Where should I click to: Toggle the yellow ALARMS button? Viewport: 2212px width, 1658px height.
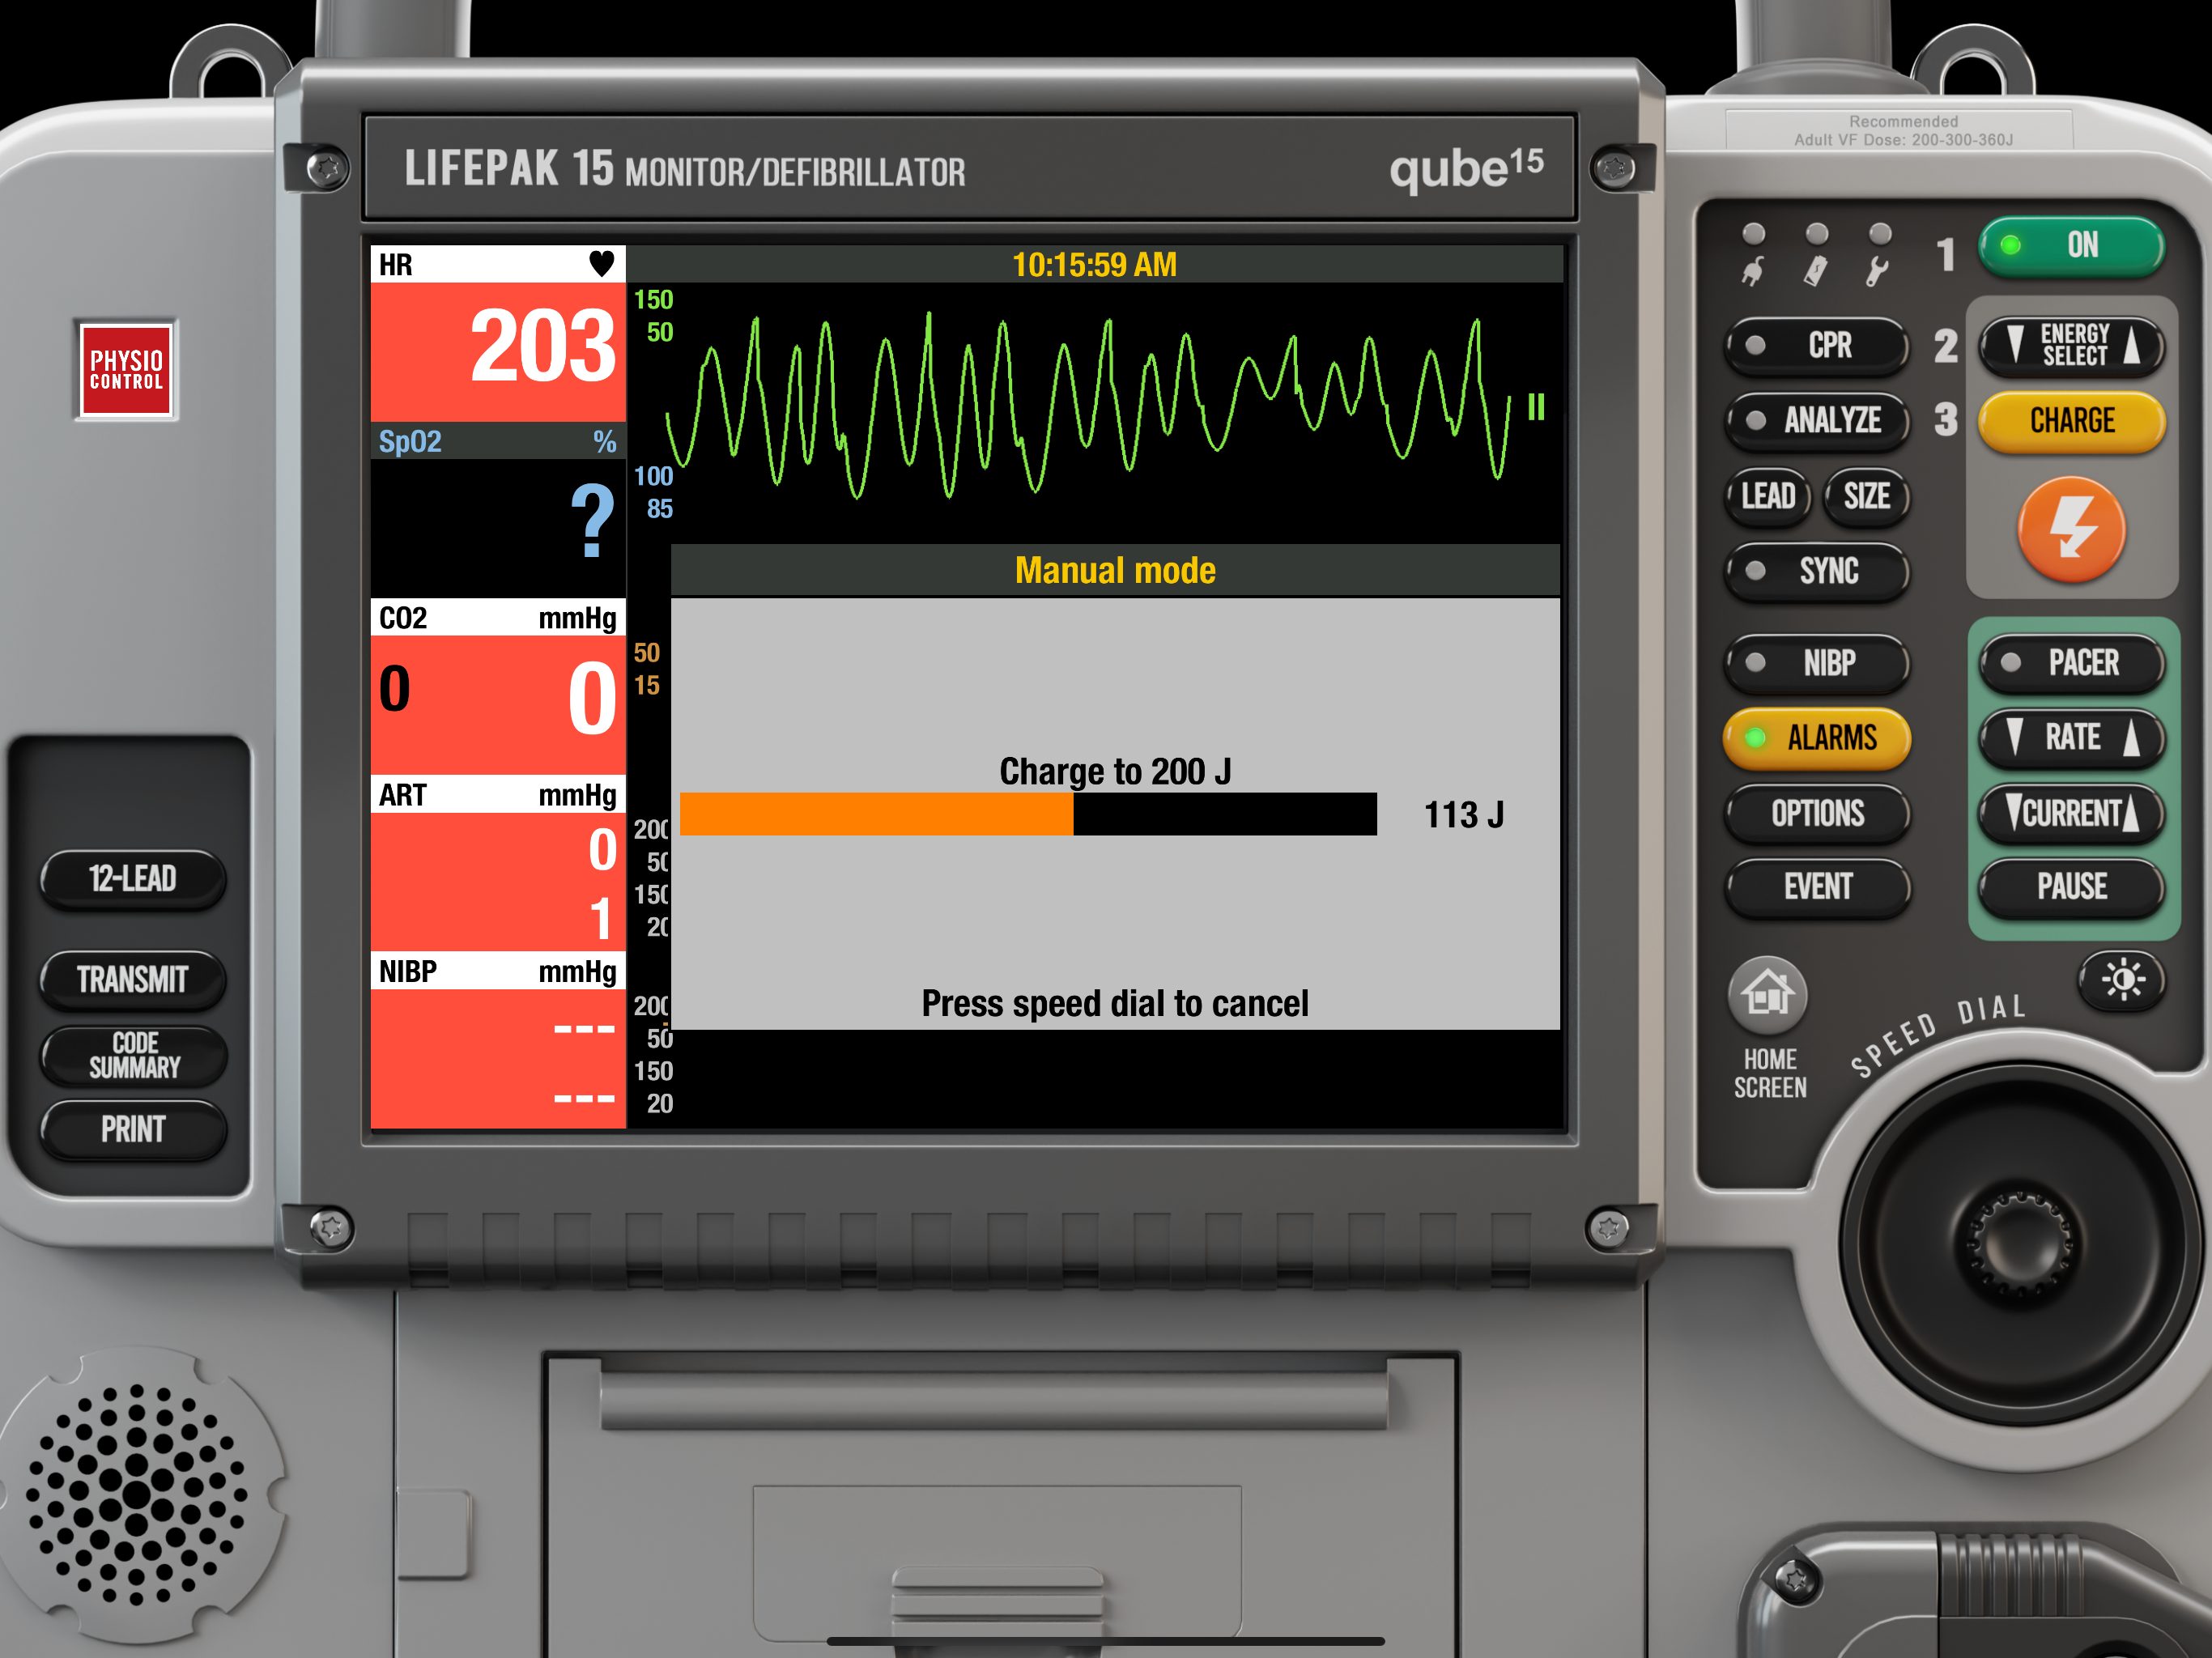pyautogui.click(x=1816, y=738)
